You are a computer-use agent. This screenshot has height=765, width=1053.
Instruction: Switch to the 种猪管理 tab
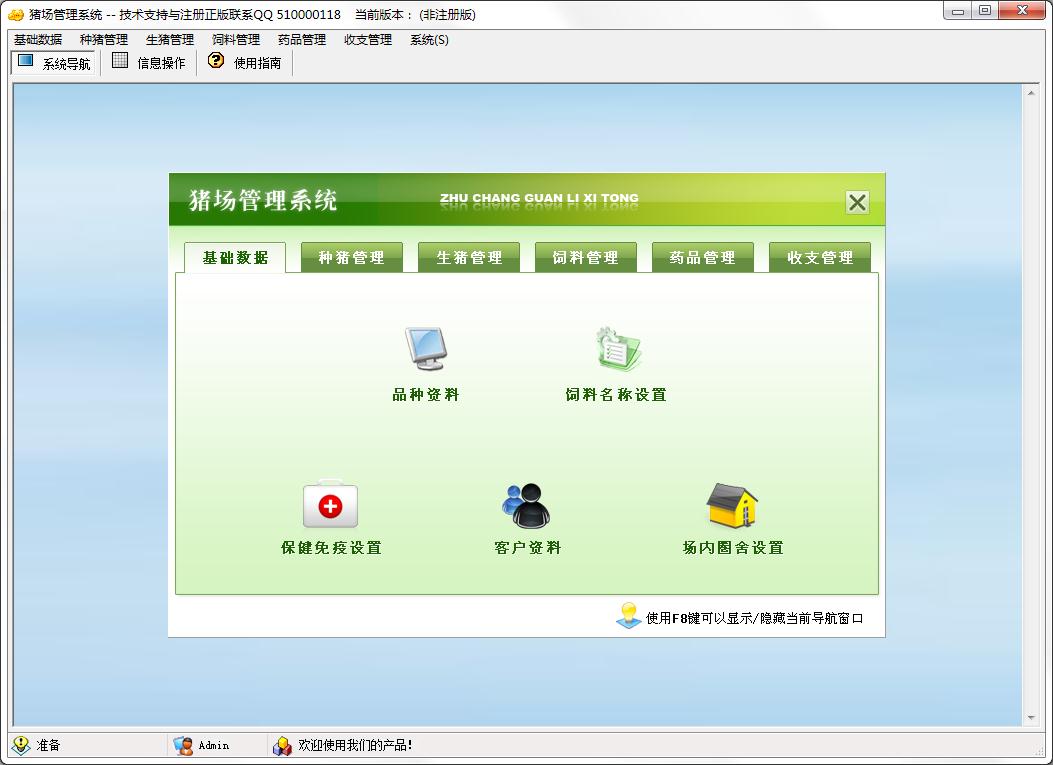pos(352,258)
